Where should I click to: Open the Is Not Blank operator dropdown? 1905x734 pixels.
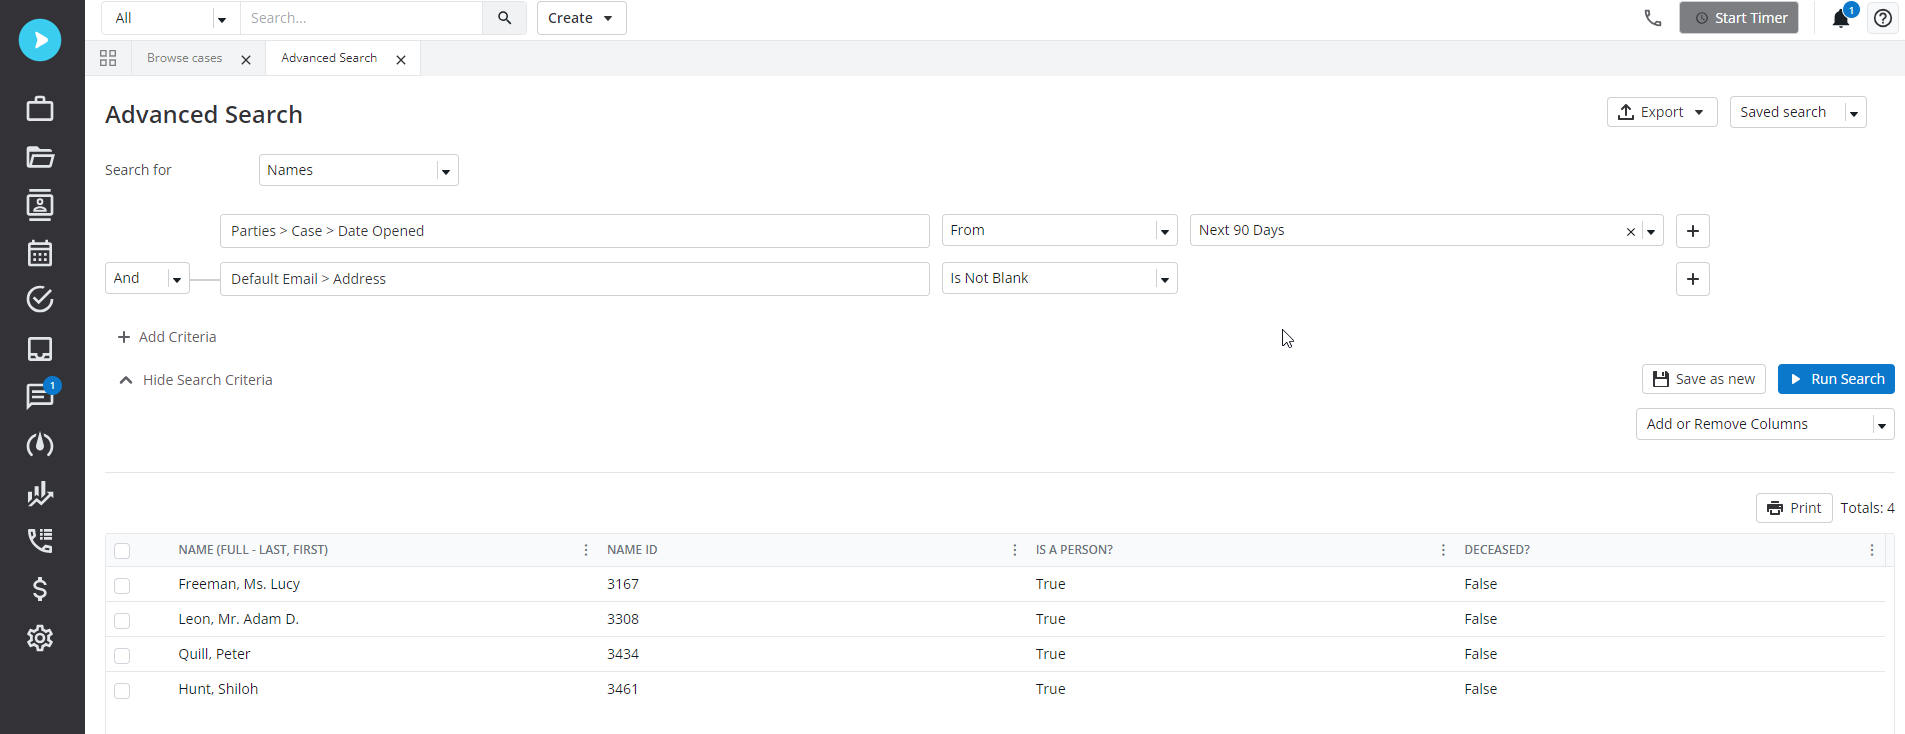point(1060,278)
